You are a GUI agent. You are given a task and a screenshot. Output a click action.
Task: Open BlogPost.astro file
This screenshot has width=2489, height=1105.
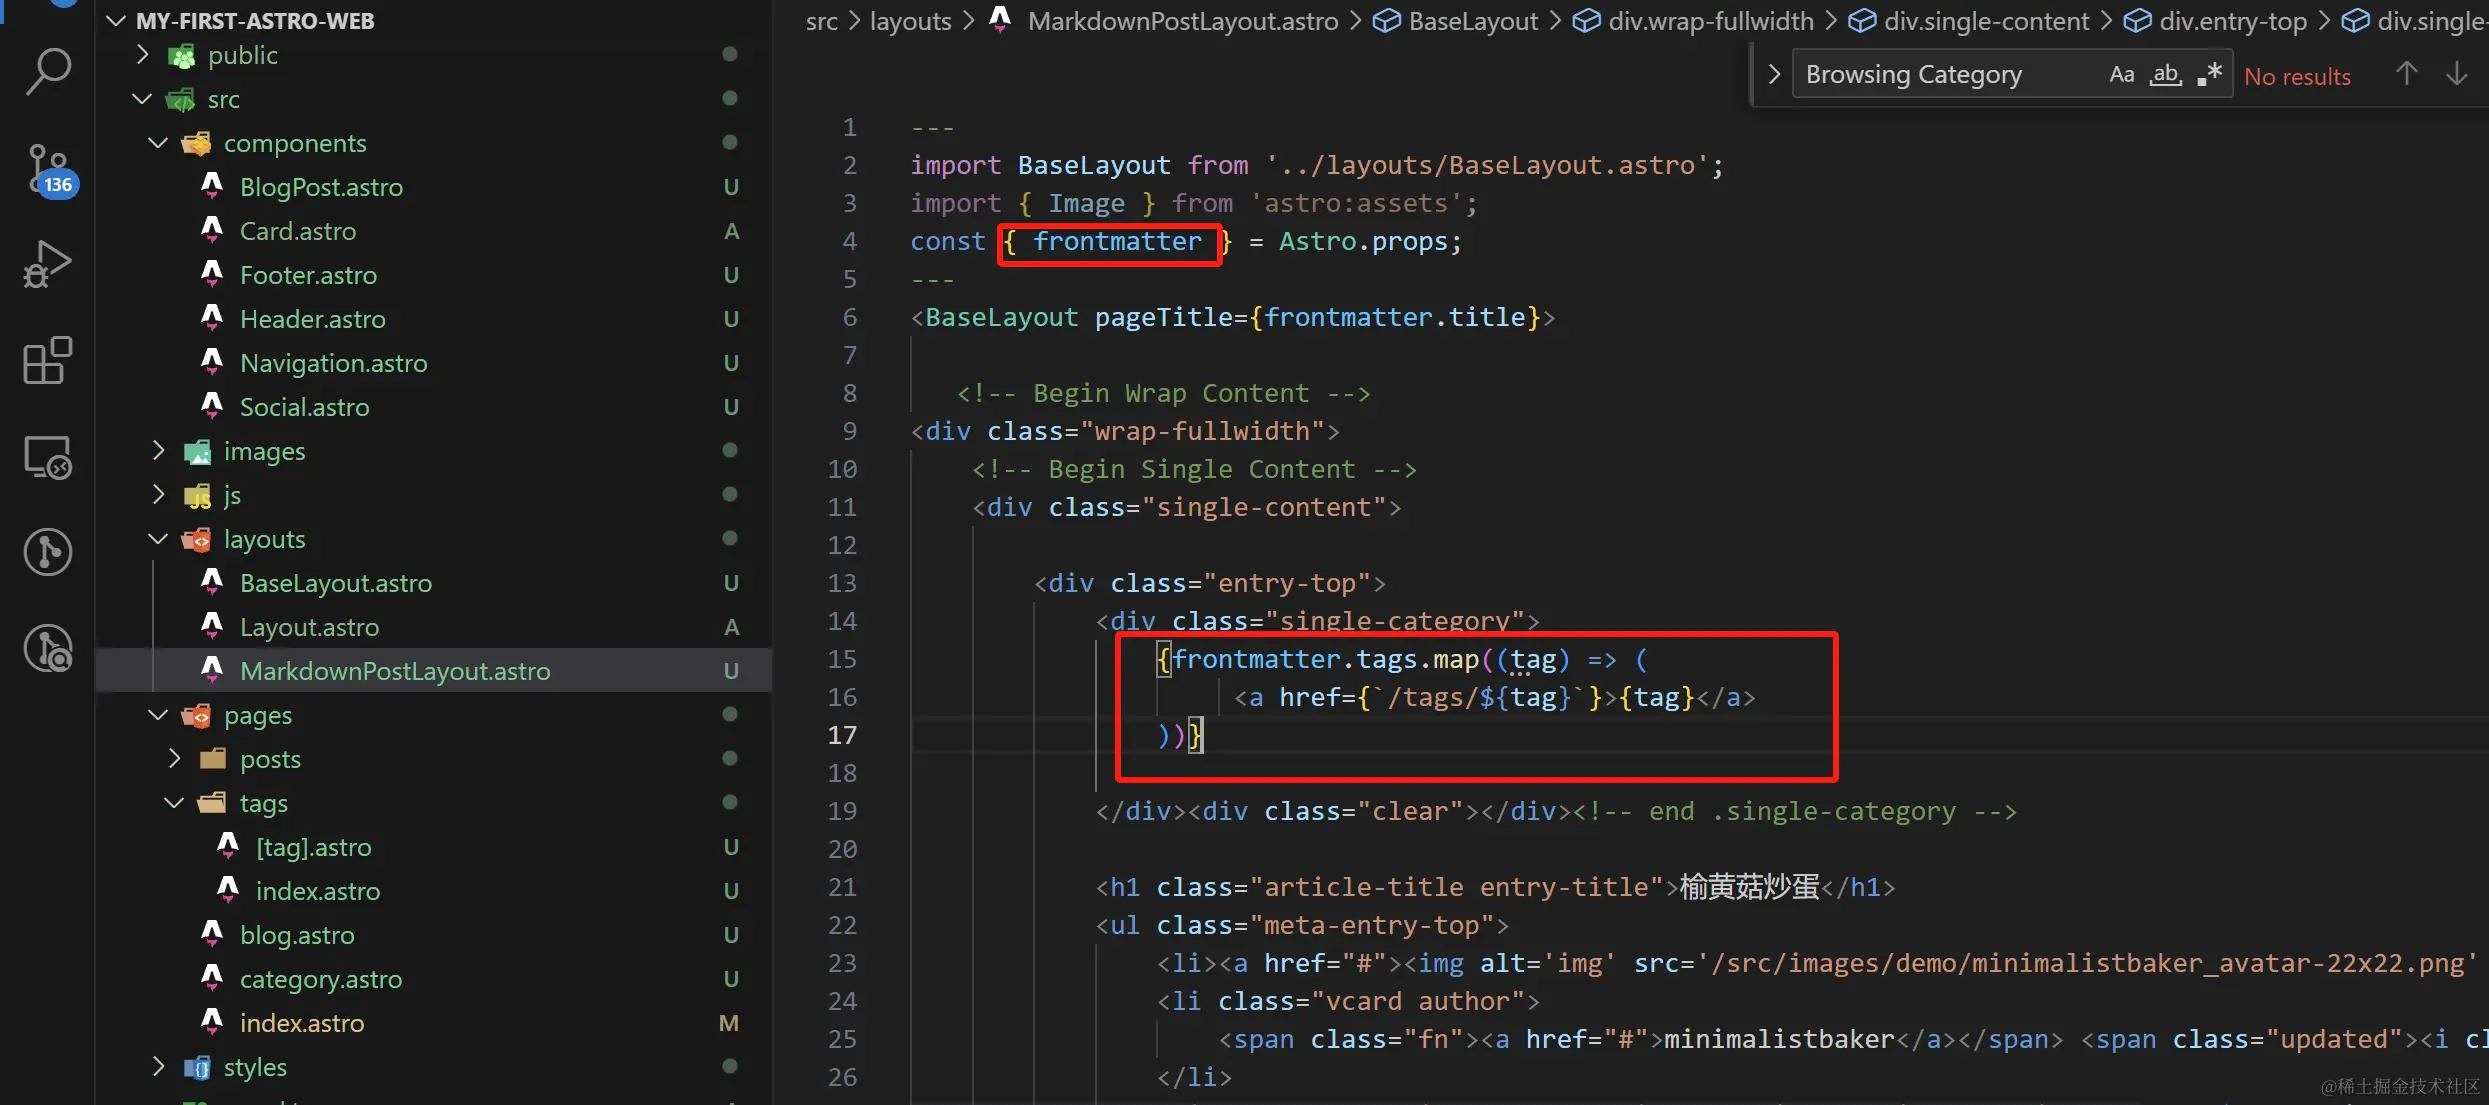(x=321, y=187)
